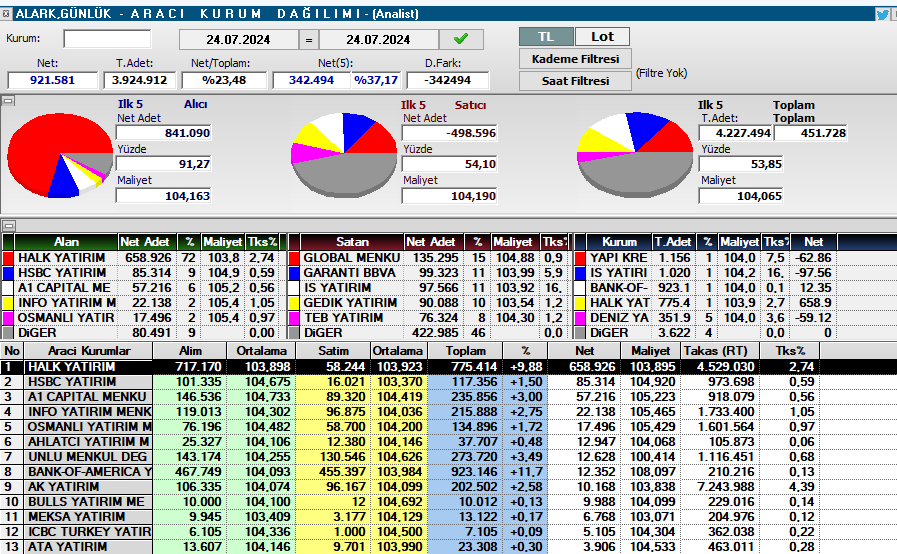The height and width of the screenshot is (554, 897).
Task: Switch to Lot view
Action: coord(602,37)
